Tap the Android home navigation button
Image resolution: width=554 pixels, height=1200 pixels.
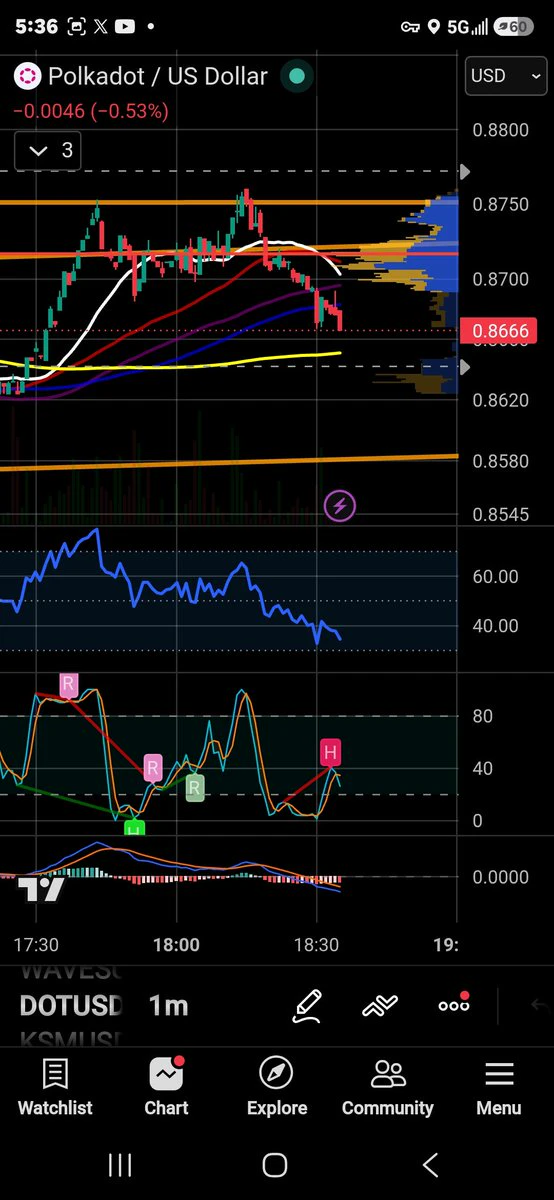coord(275,1164)
